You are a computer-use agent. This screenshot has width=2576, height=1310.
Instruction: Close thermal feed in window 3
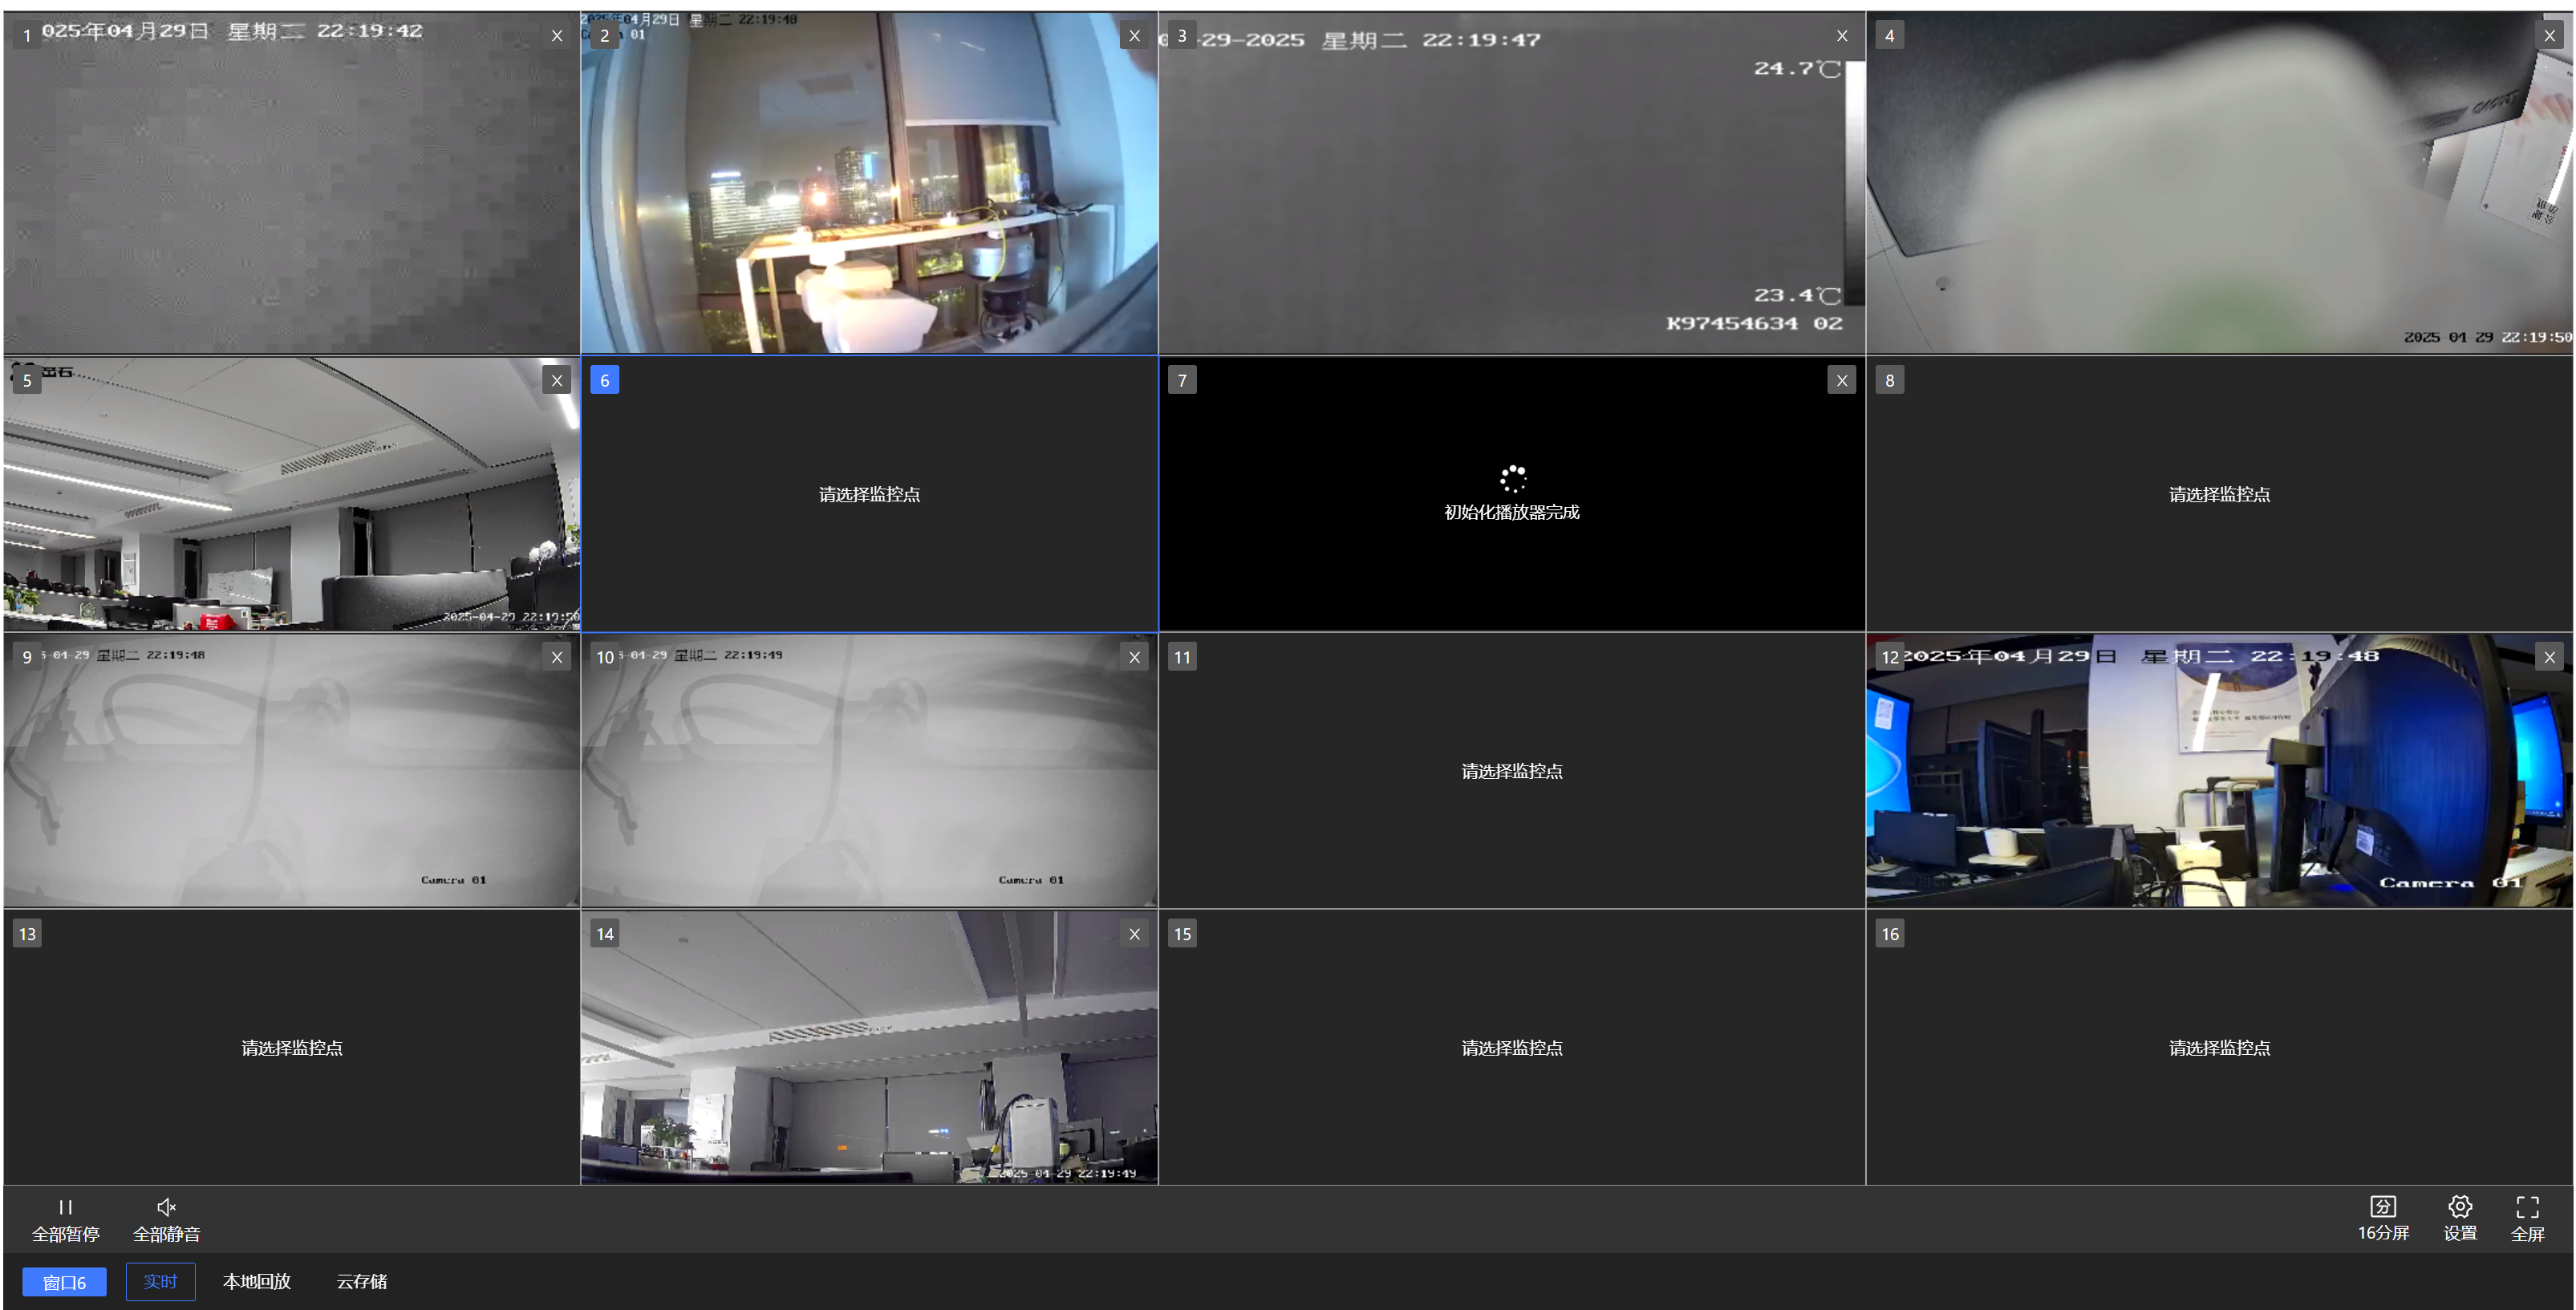pos(1842,36)
